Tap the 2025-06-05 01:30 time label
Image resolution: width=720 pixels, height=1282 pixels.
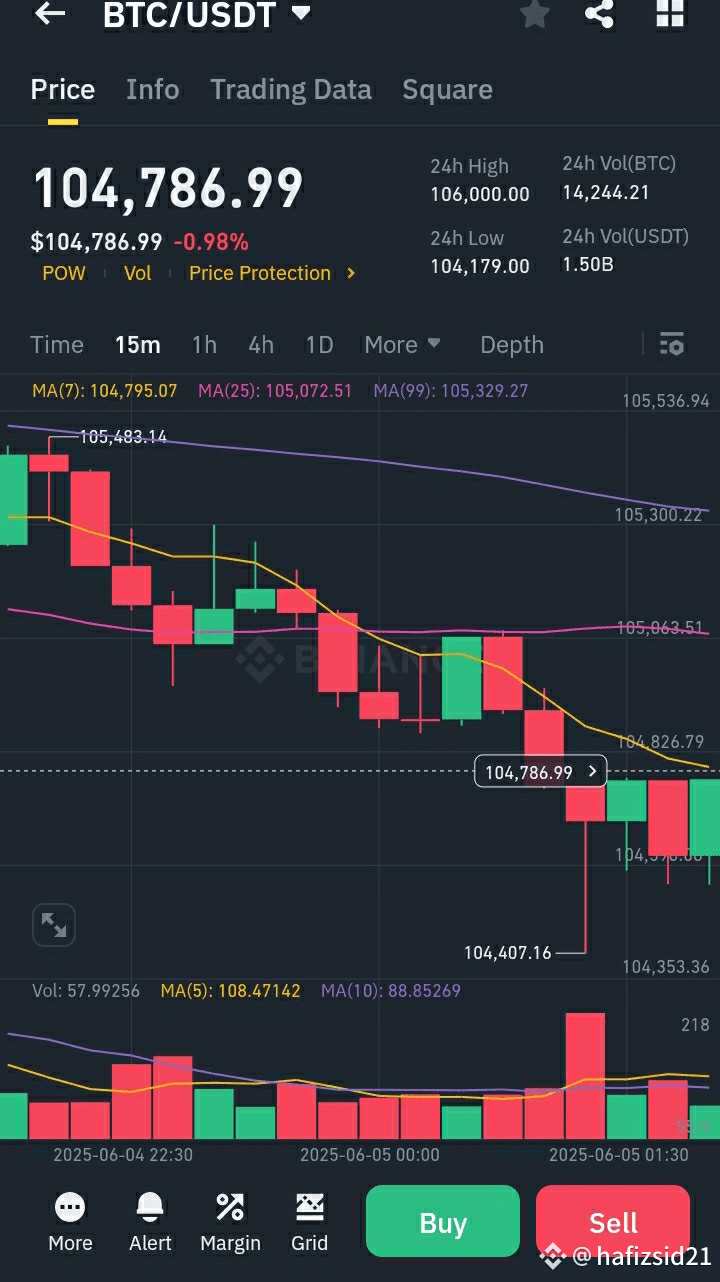coord(618,1154)
